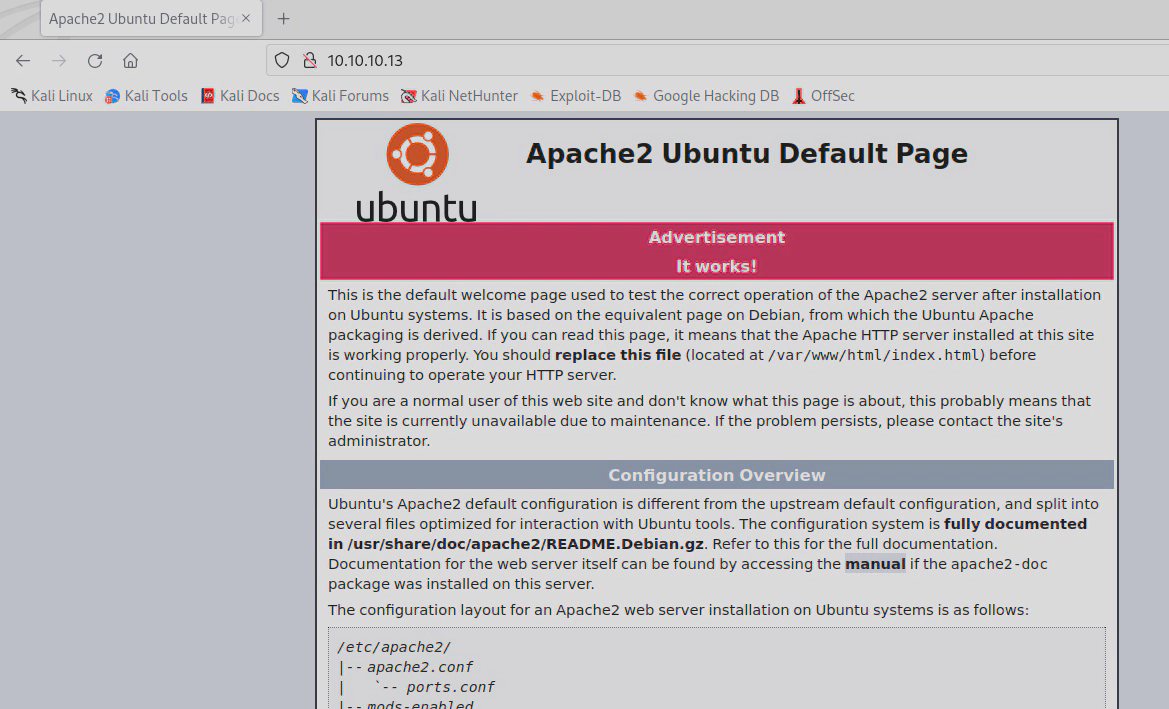
Task: Show connection security padlock info
Action: point(308,60)
